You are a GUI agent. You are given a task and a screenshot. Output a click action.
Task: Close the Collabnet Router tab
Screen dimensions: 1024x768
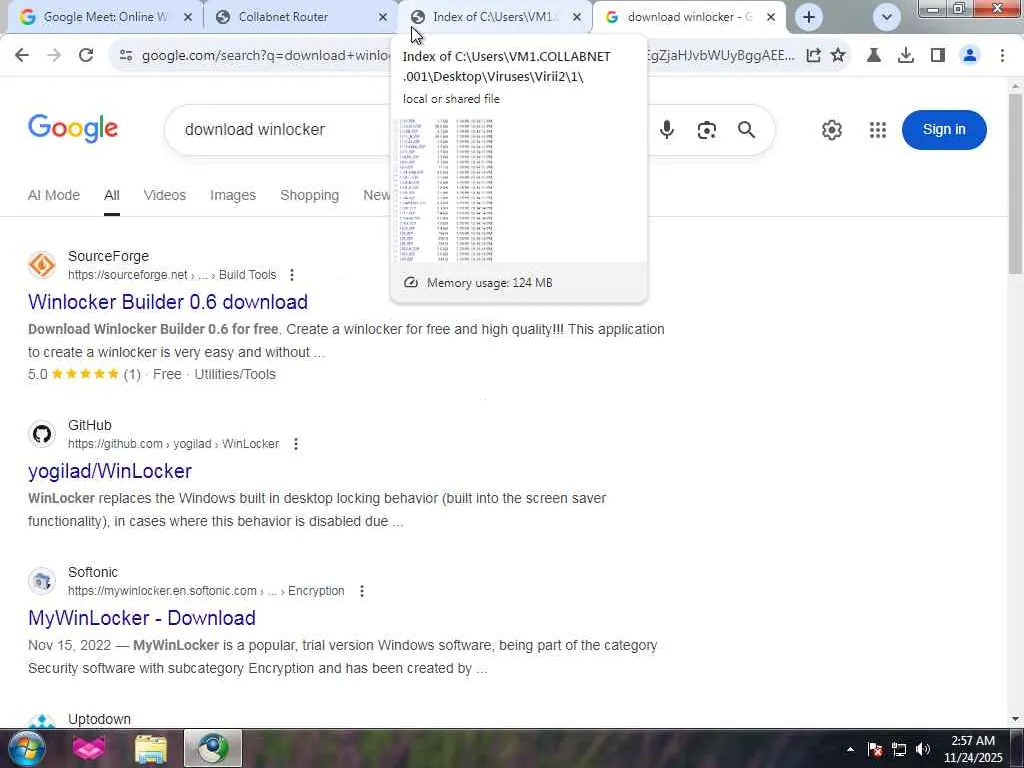(x=383, y=17)
